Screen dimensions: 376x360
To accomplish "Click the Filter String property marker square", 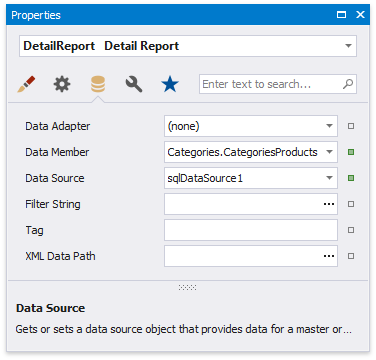I will pos(351,204).
